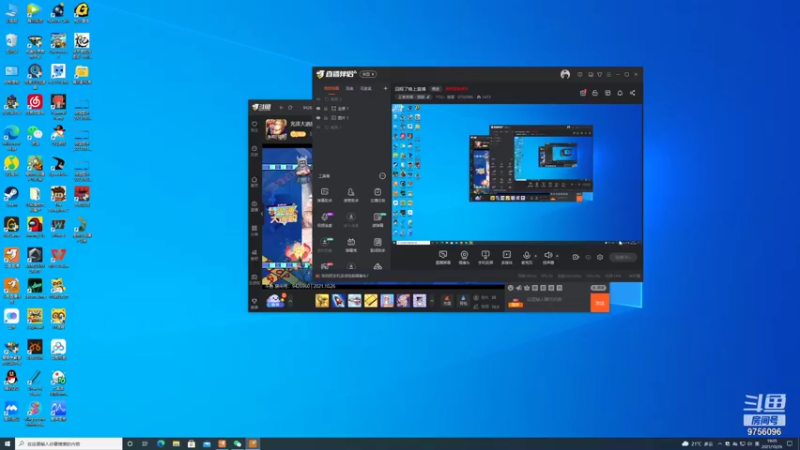Click the record camcorder icon in the streaming toolbar
This screenshot has width=800, height=450.
pyautogui.click(x=576, y=257)
